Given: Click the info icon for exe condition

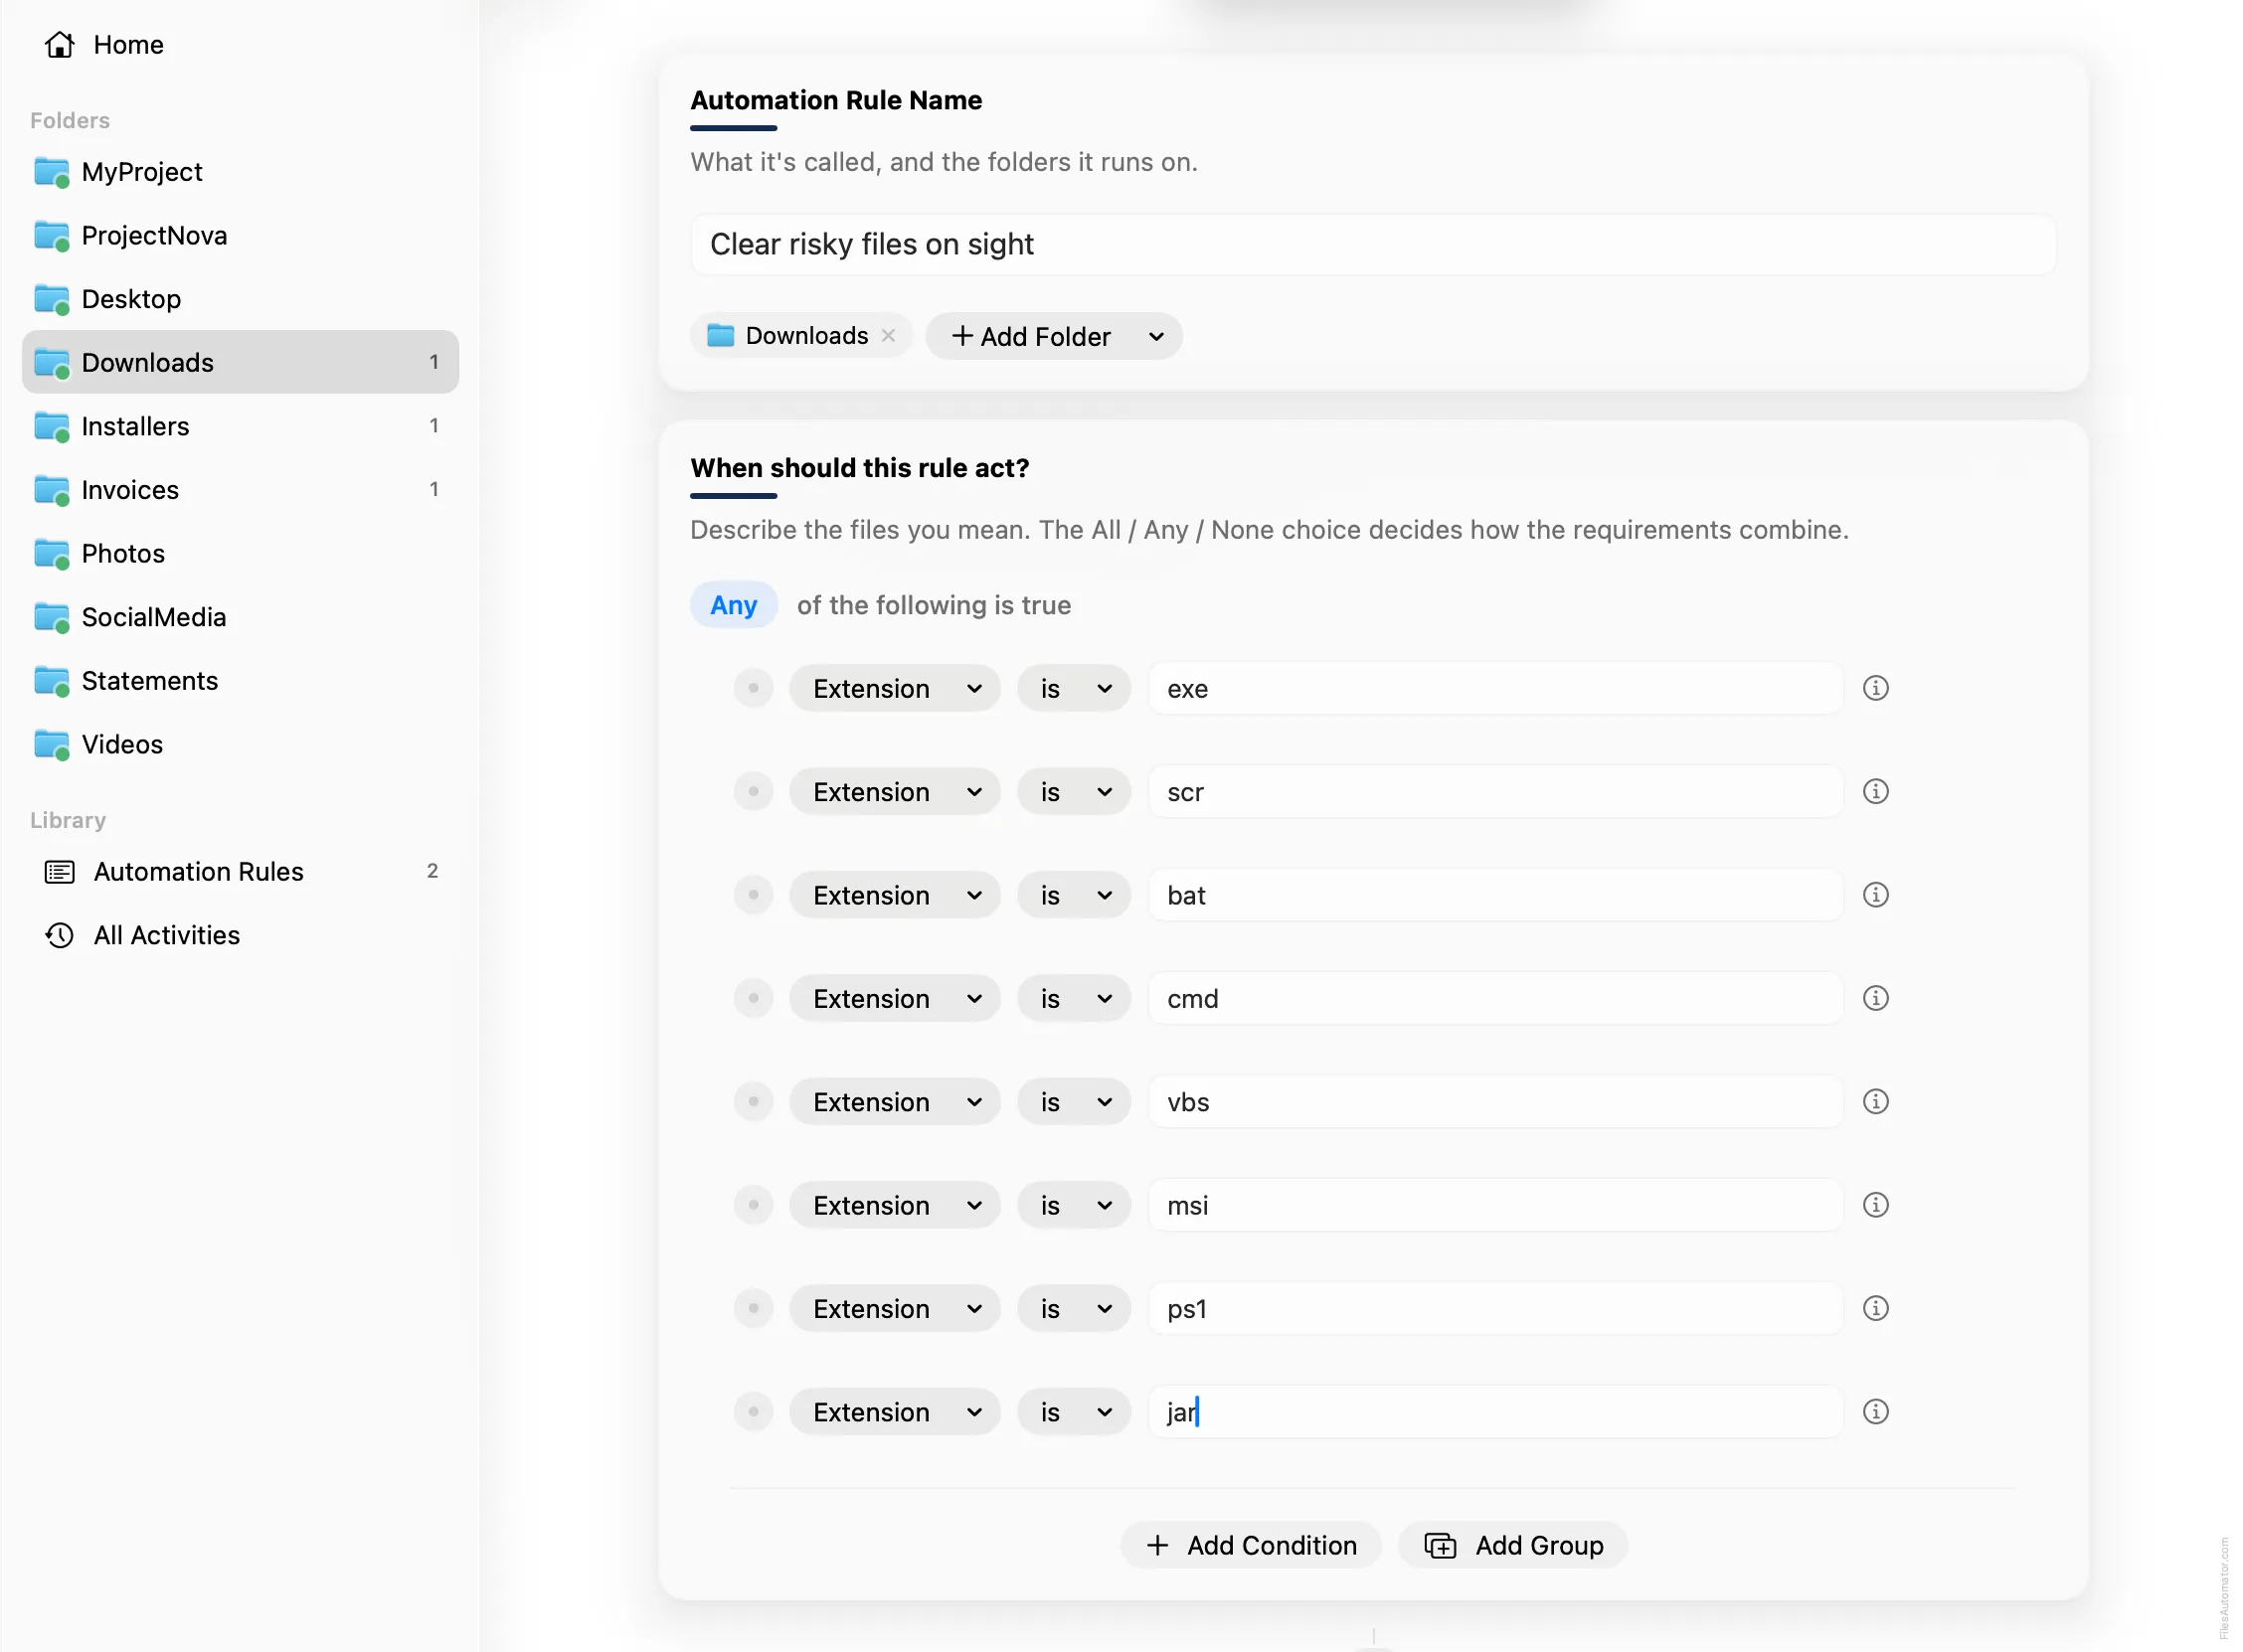Looking at the screenshot, I should coord(1875,688).
